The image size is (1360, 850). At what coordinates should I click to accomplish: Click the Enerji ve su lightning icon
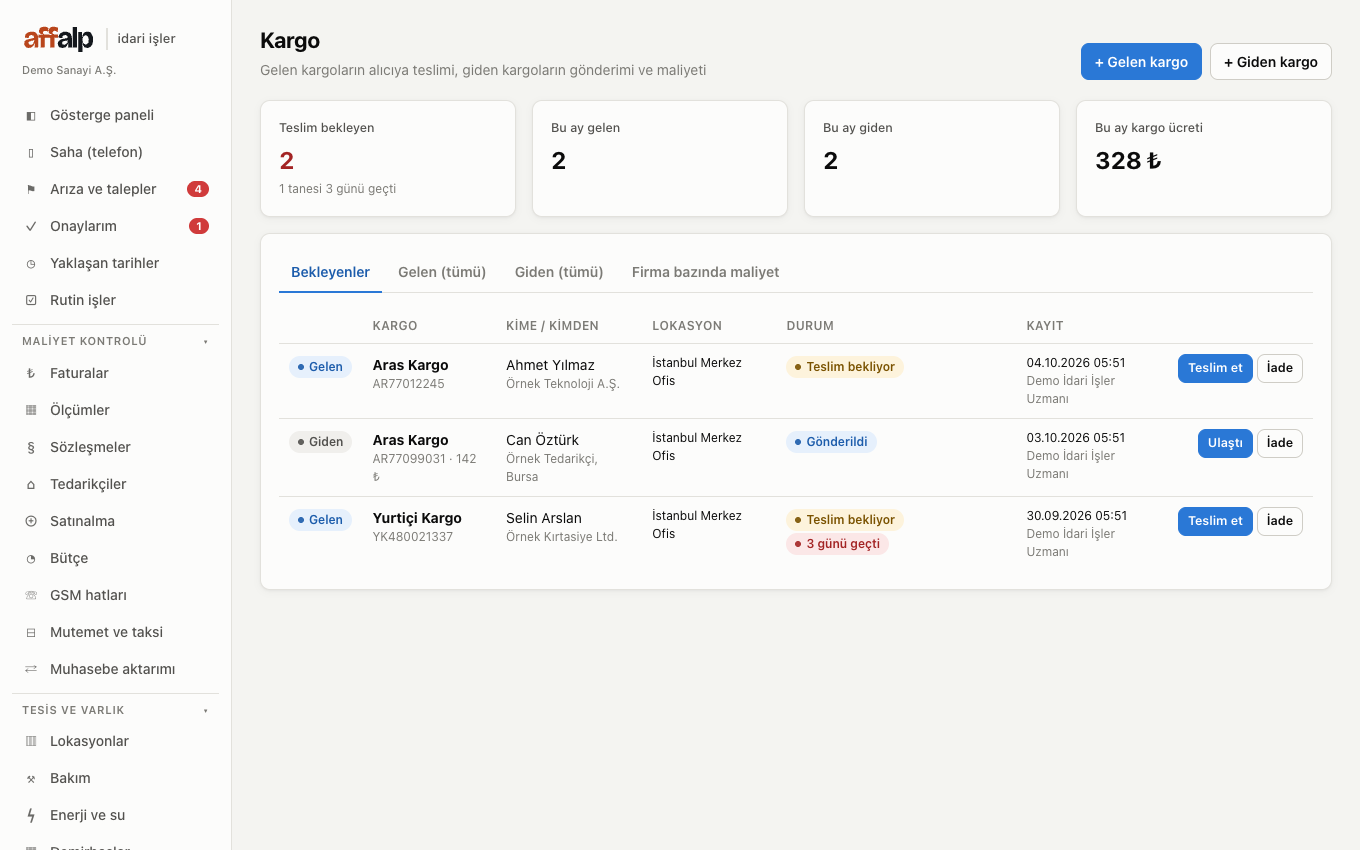(31, 815)
